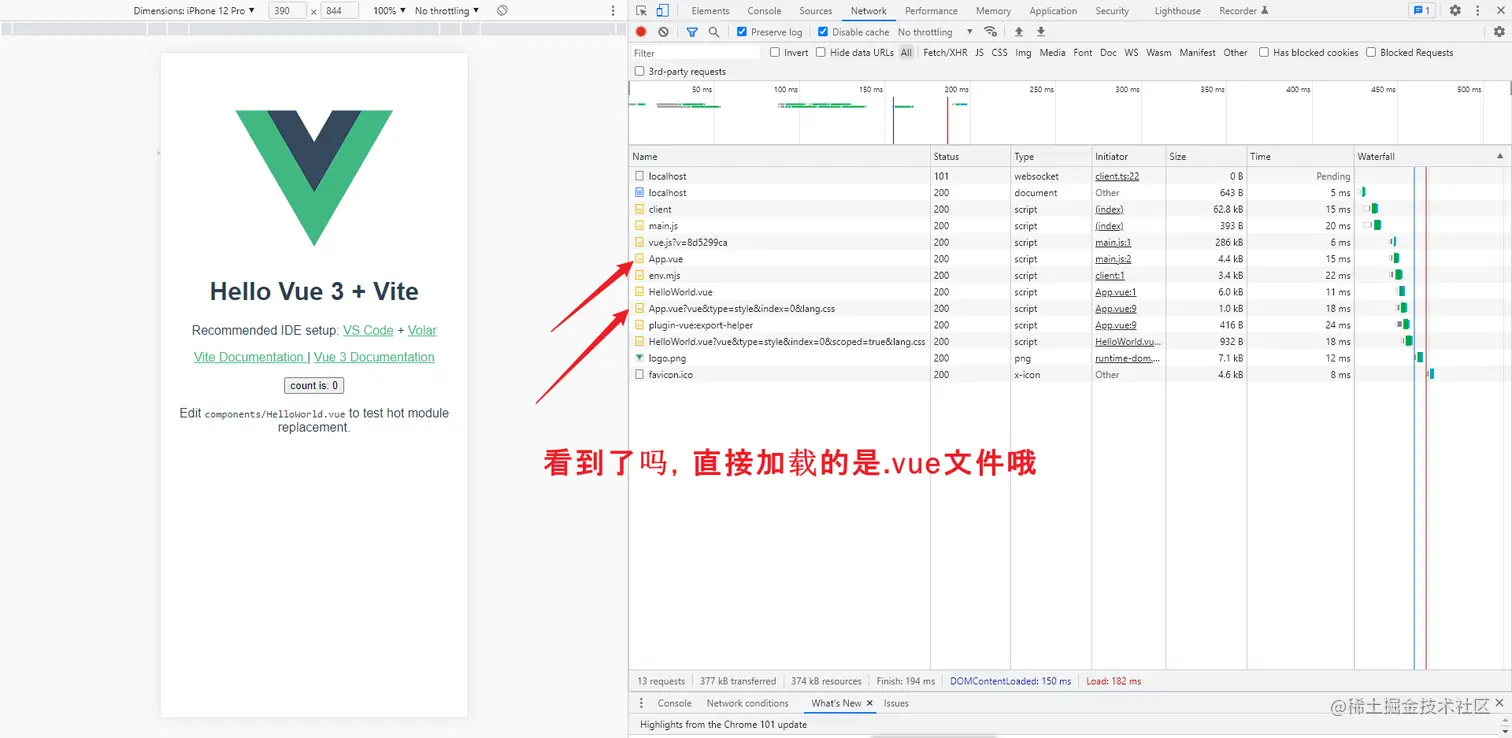Viewport: 1512px width, 738px height.
Task: Toggle Preserve log checkbox
Action: tap(742, 32)
